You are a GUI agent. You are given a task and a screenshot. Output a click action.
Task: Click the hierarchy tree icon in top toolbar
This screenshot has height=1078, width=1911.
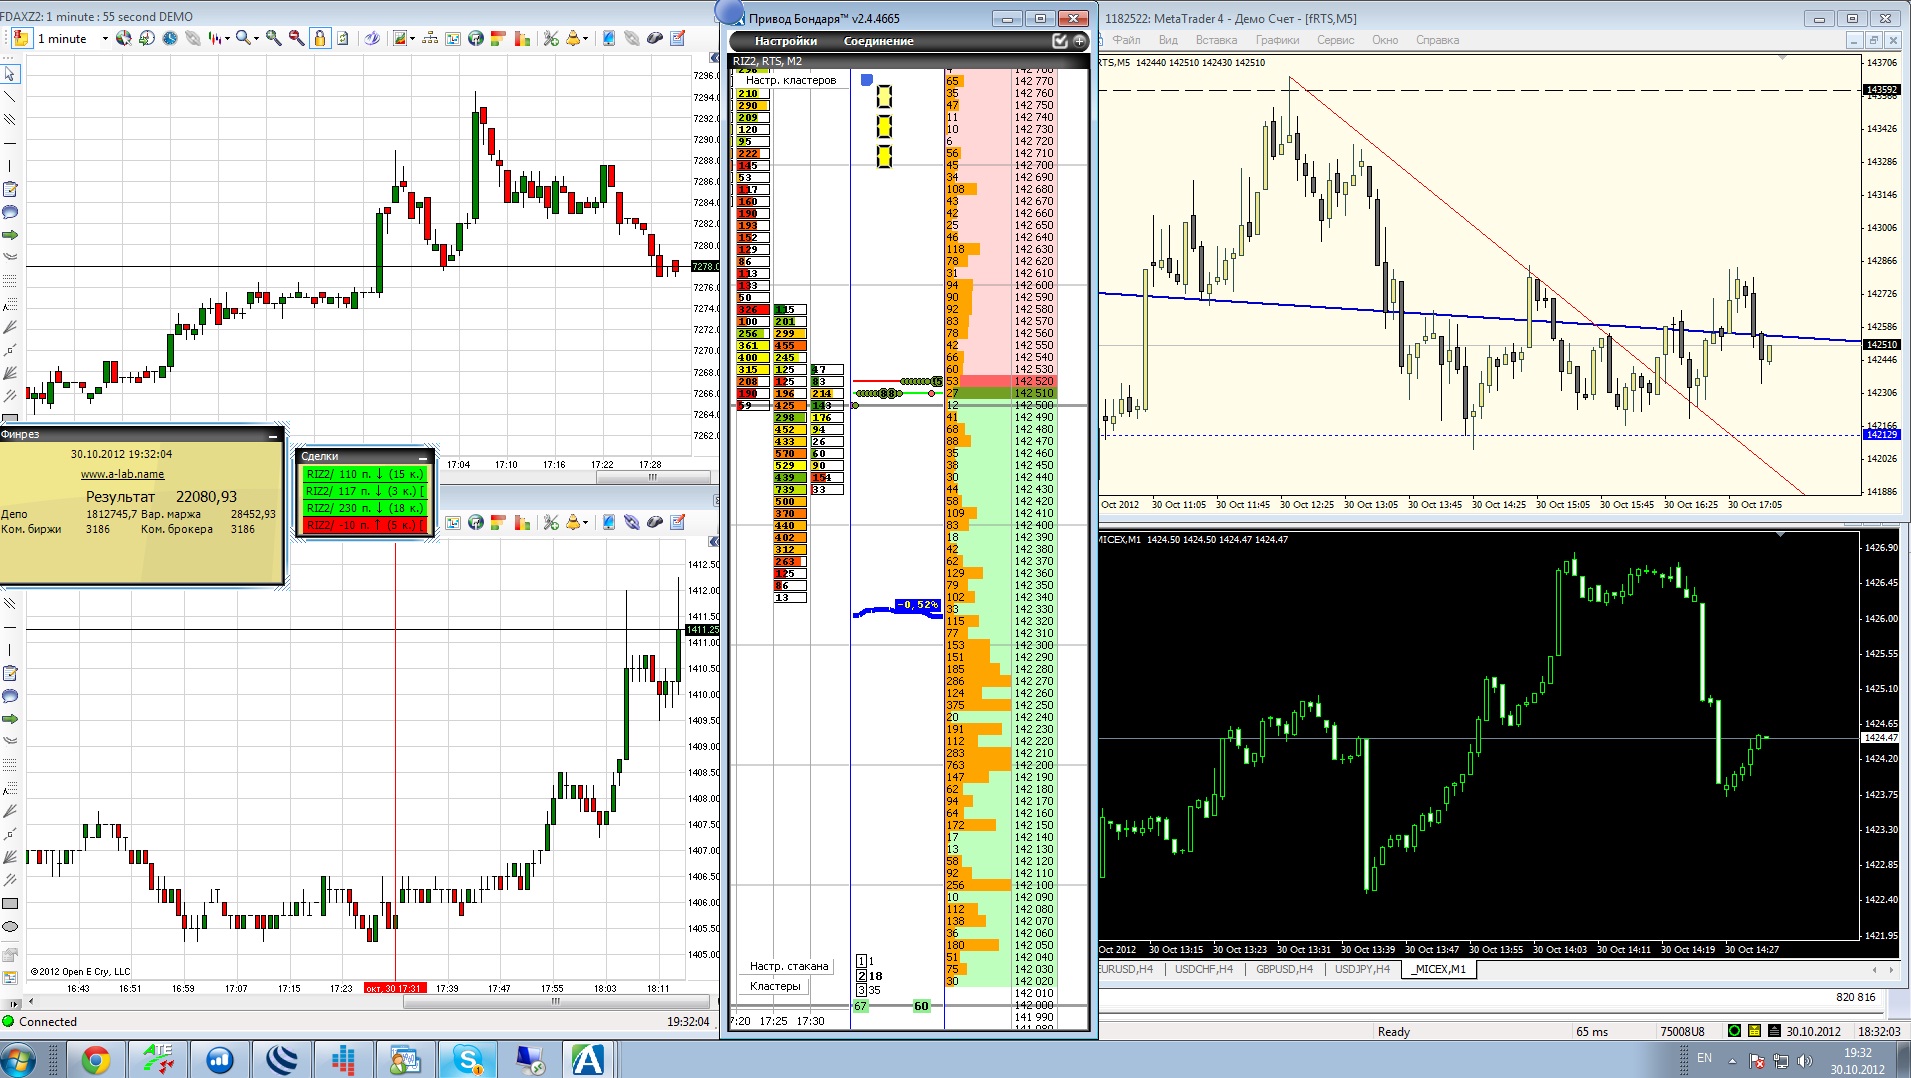tap(430, 39)
